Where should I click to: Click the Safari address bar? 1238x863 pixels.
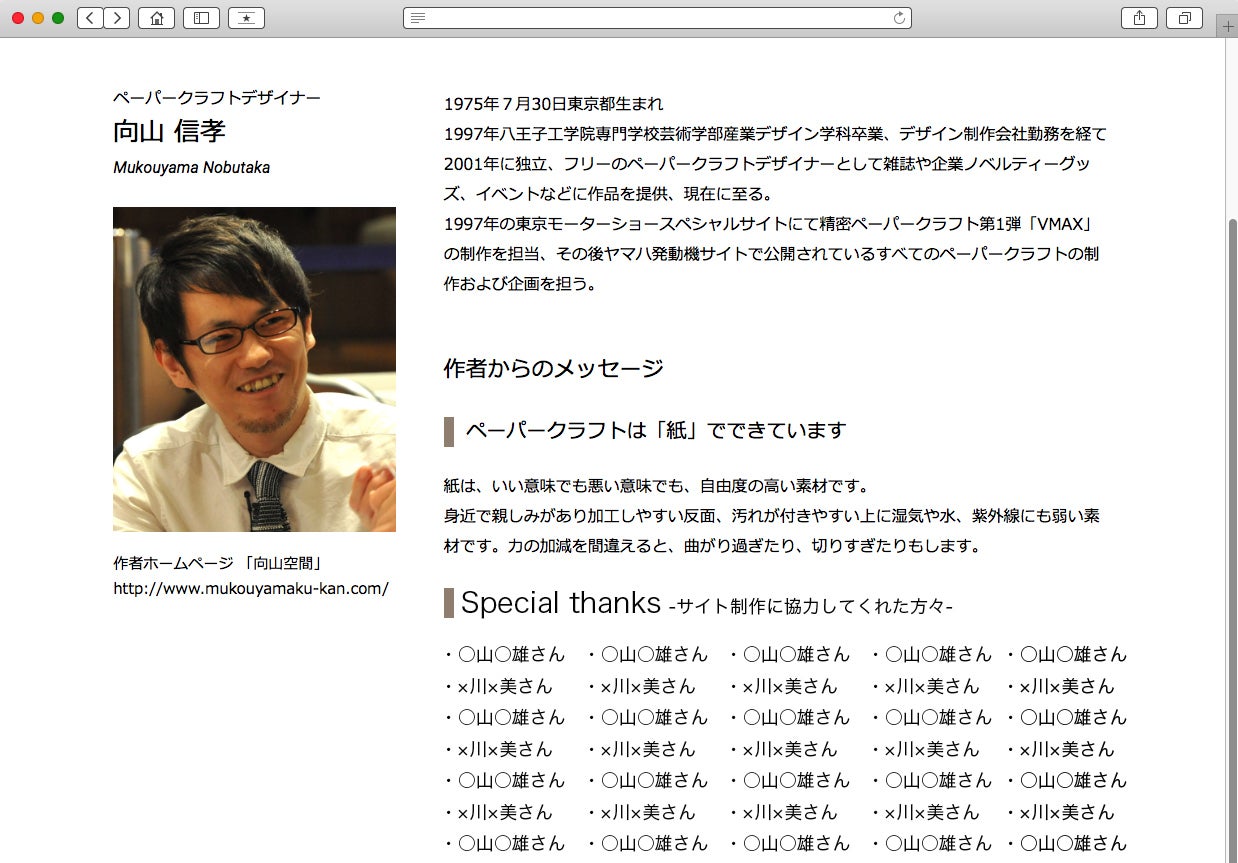click(x=657, y=18)
